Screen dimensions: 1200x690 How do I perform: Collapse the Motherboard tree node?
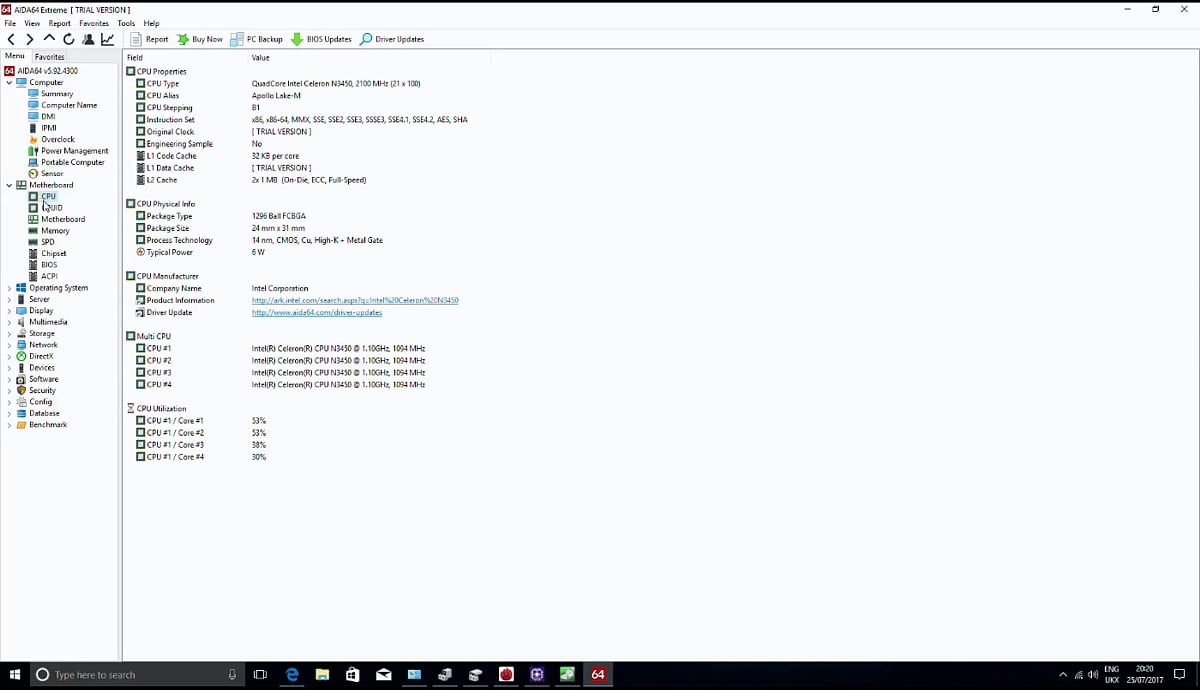tap(8, 185)
